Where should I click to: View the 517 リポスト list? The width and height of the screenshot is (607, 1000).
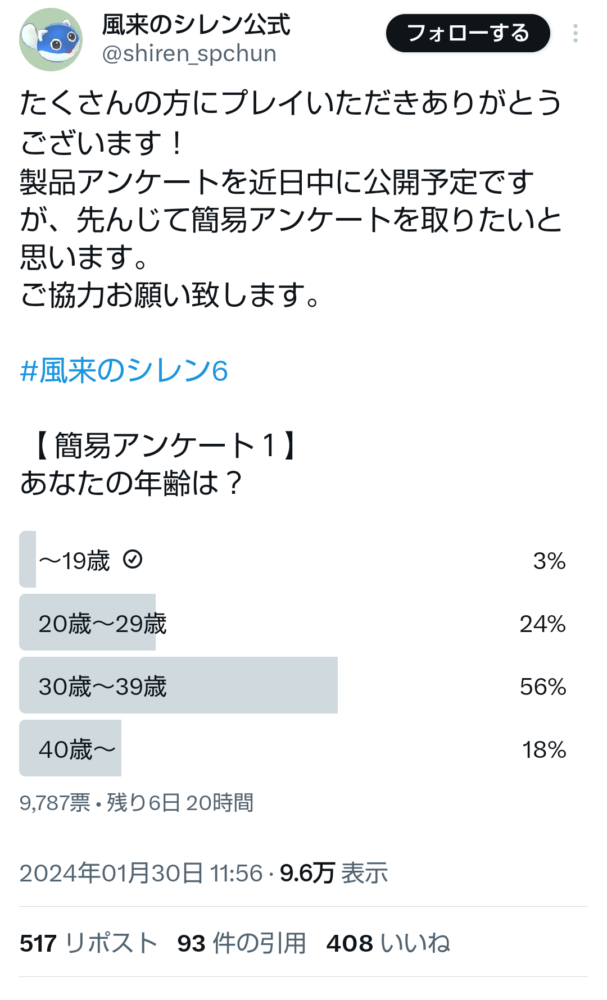click(88, 943)
